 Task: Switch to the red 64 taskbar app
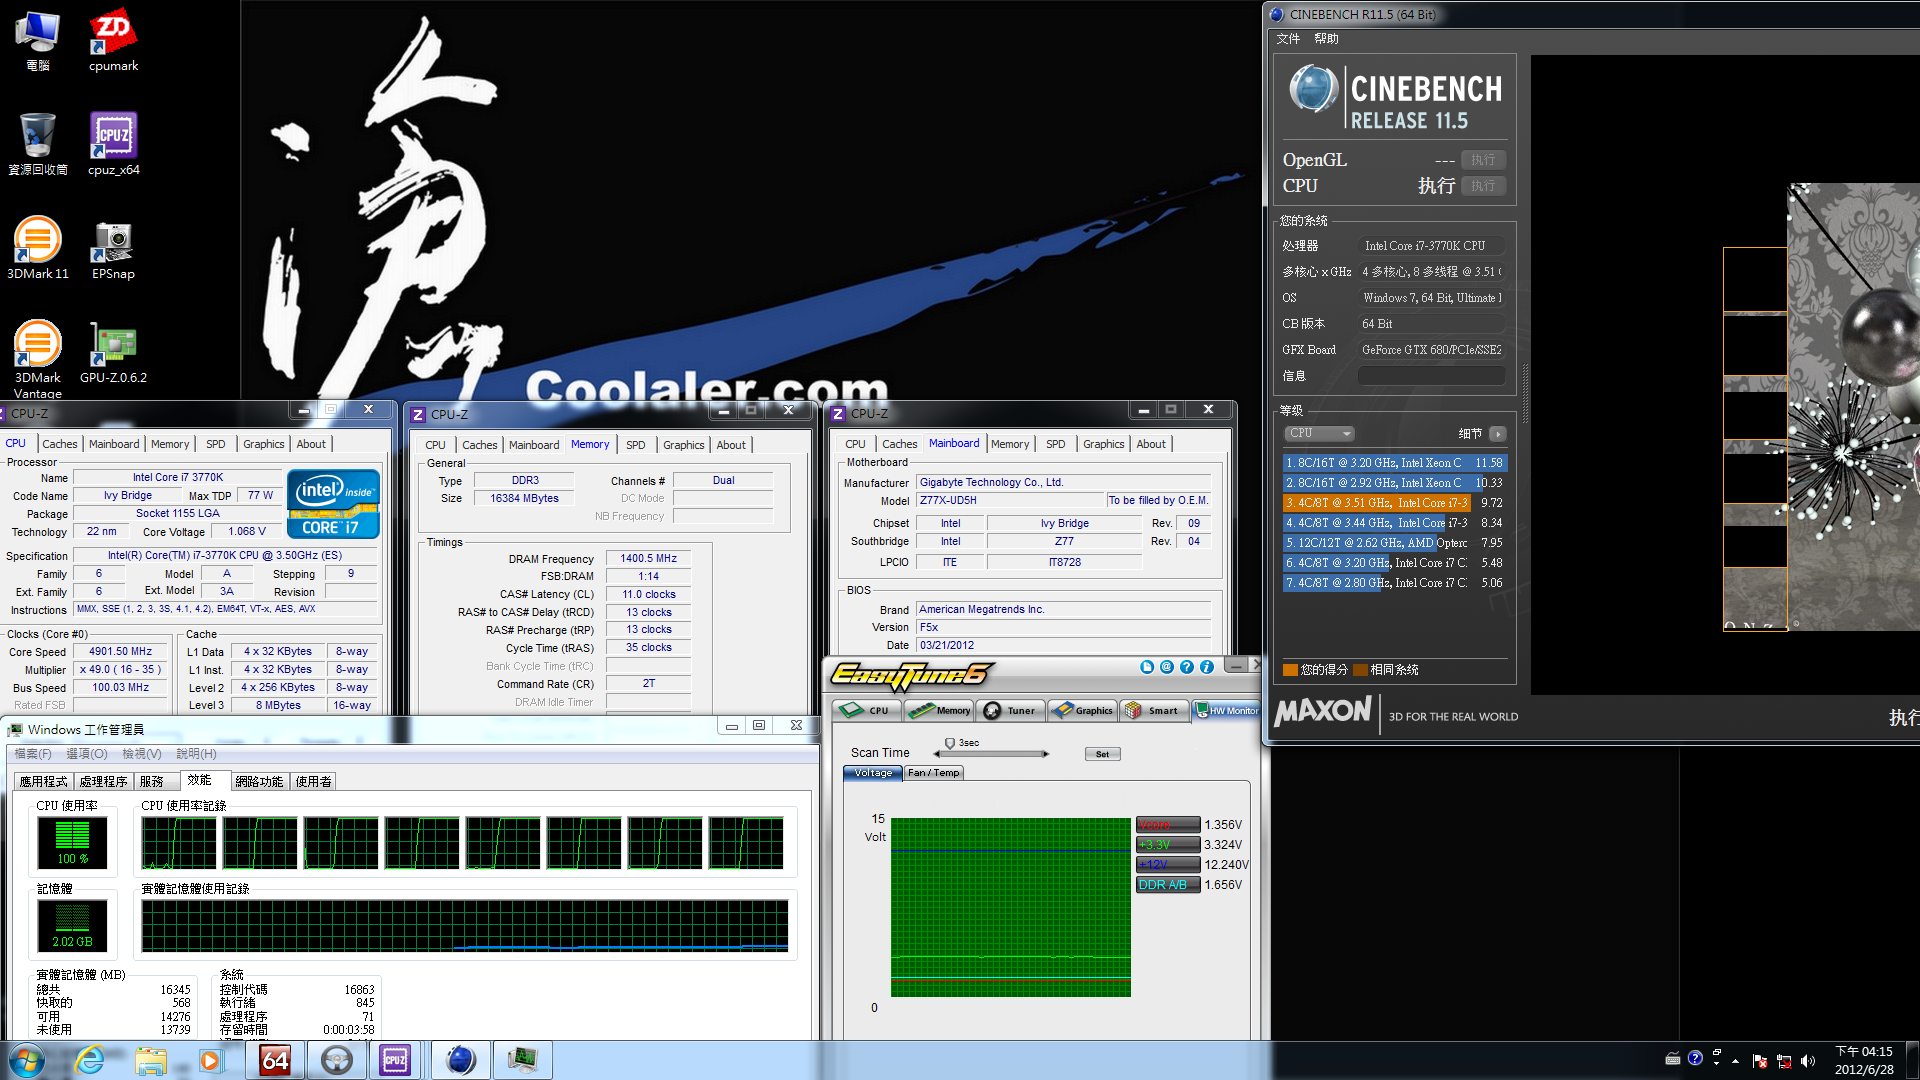(275, 1060)
